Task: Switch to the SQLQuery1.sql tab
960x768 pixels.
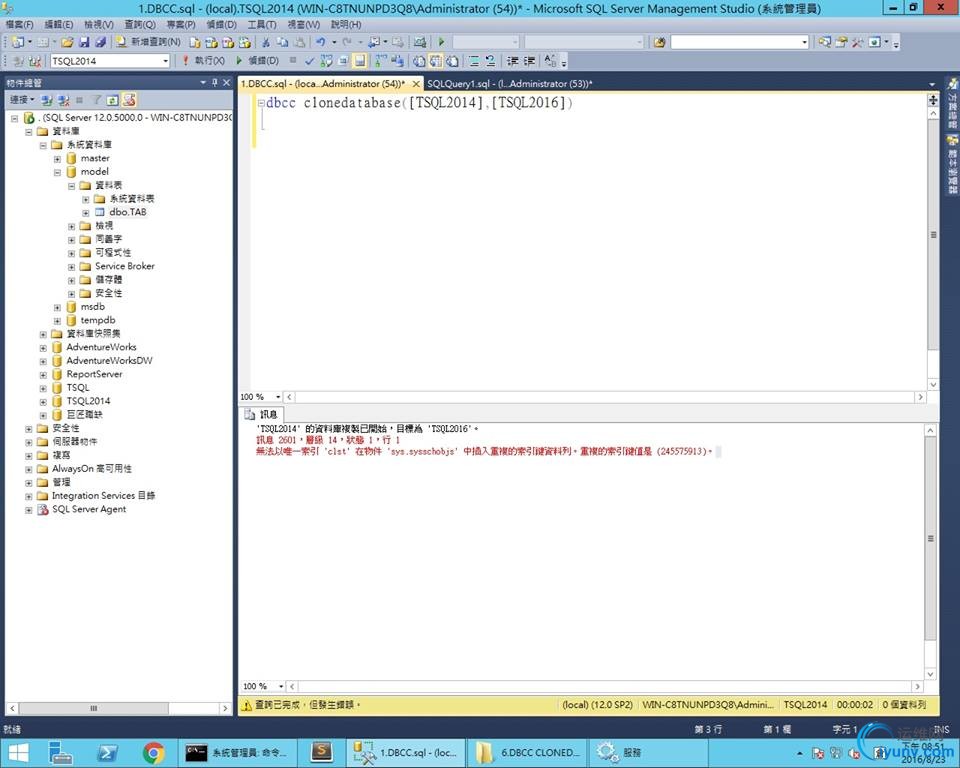Action: coord(507,84)
